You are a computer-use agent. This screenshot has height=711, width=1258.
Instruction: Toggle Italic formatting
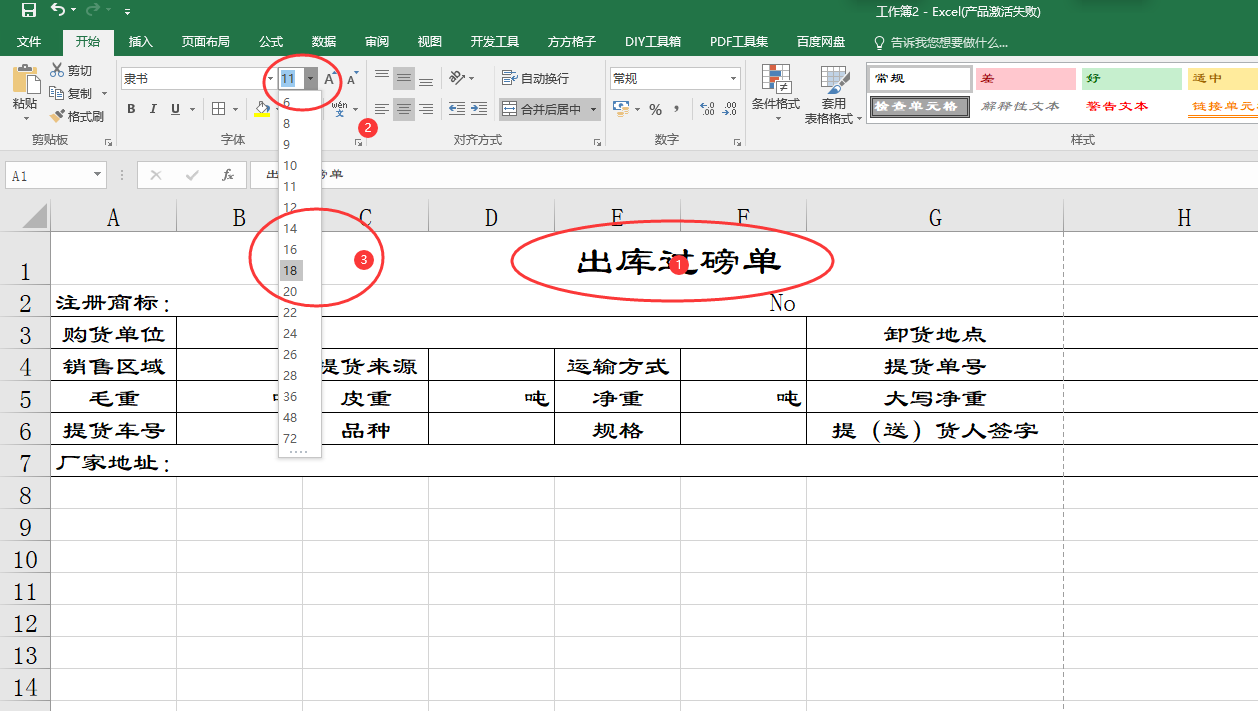153,109
